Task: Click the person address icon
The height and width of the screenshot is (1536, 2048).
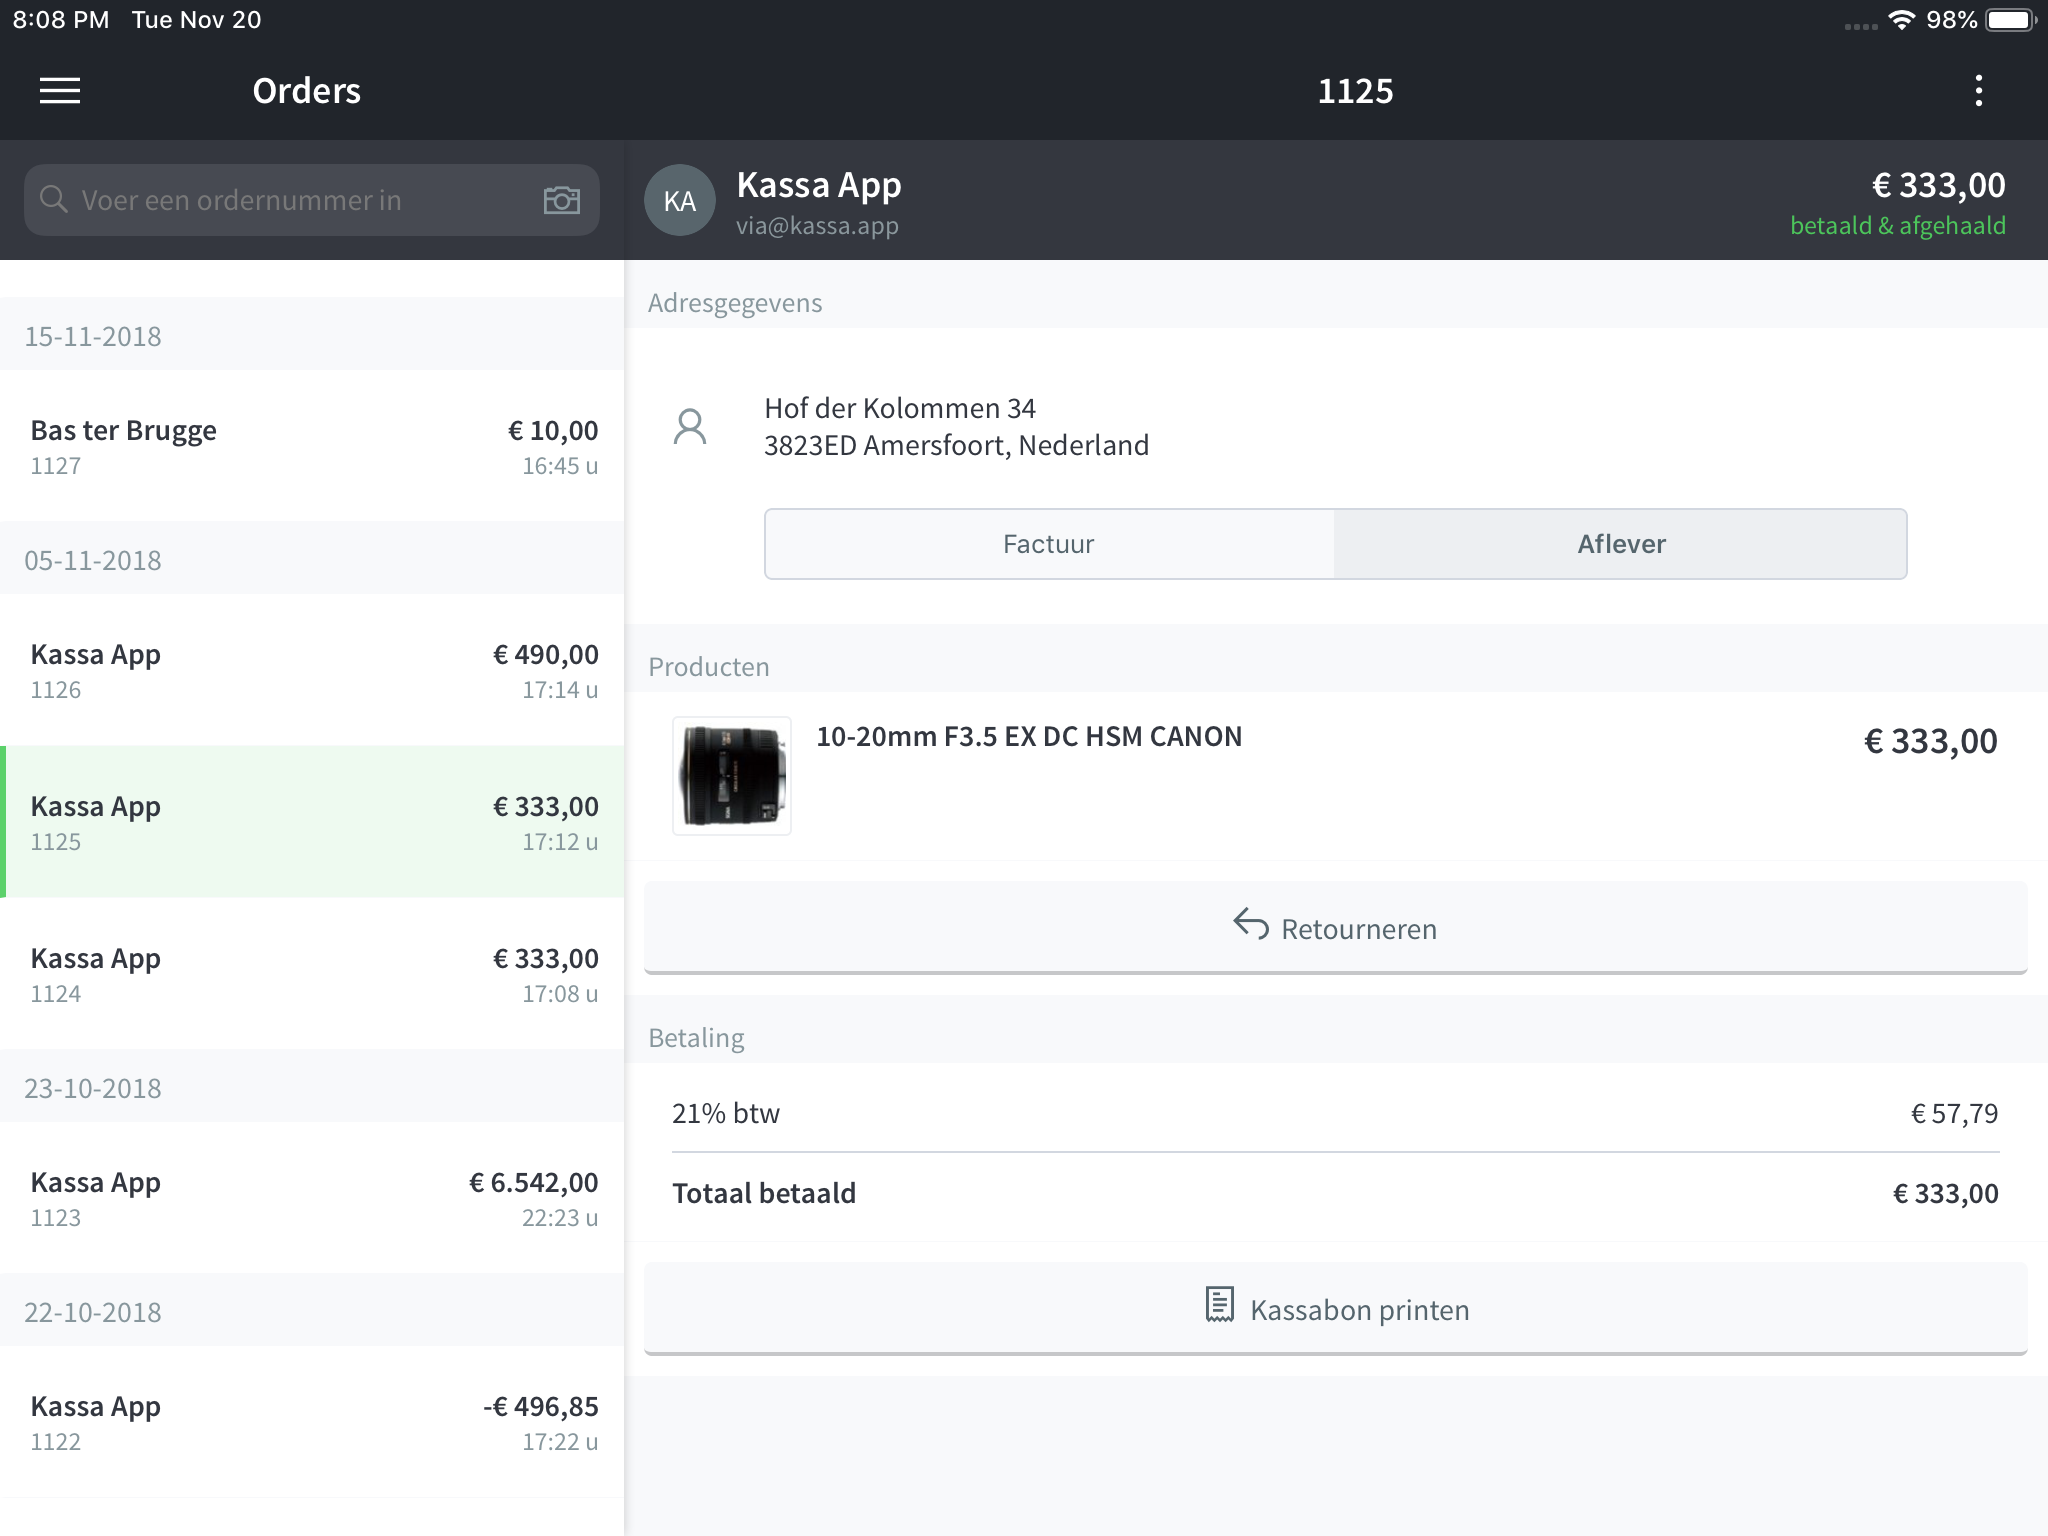Action: click(690, 427)
